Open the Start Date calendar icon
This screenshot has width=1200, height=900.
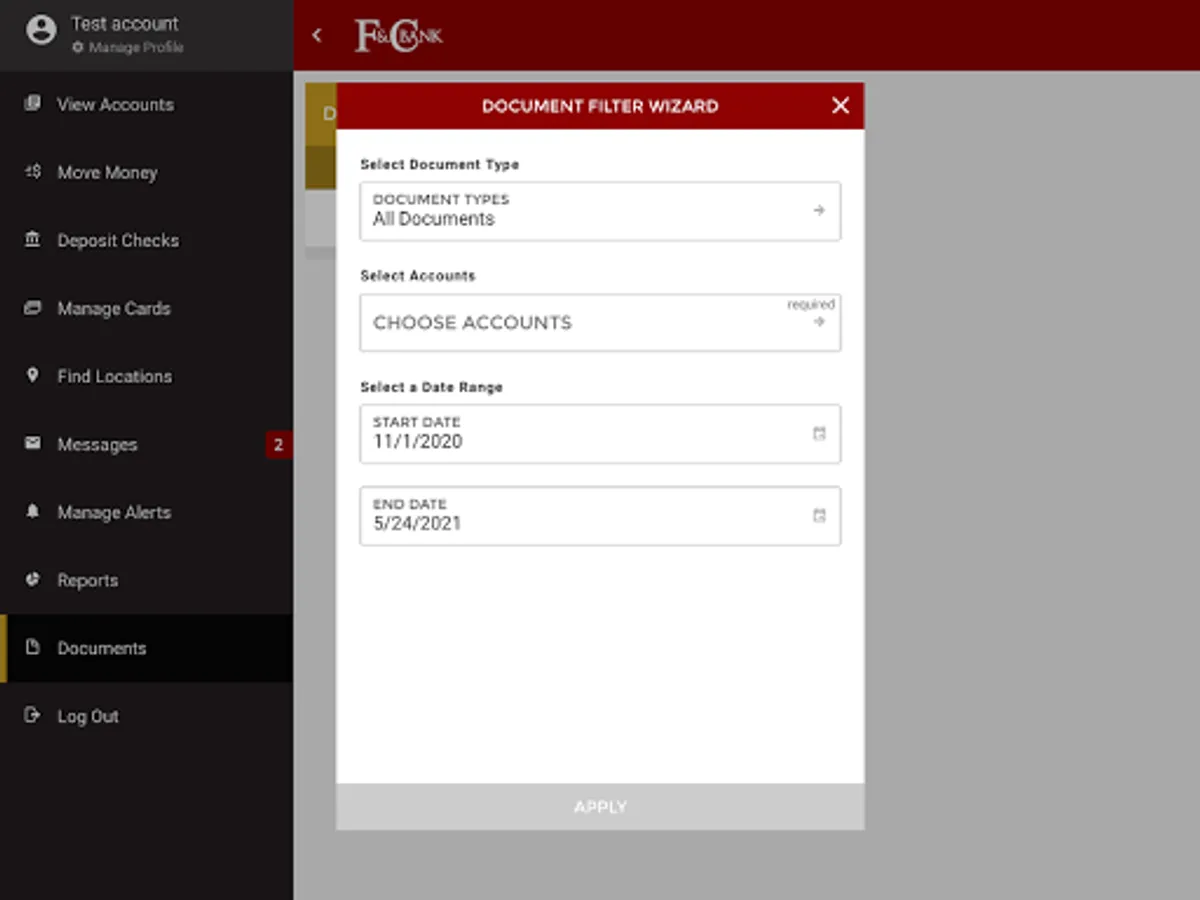coord(819,434)
